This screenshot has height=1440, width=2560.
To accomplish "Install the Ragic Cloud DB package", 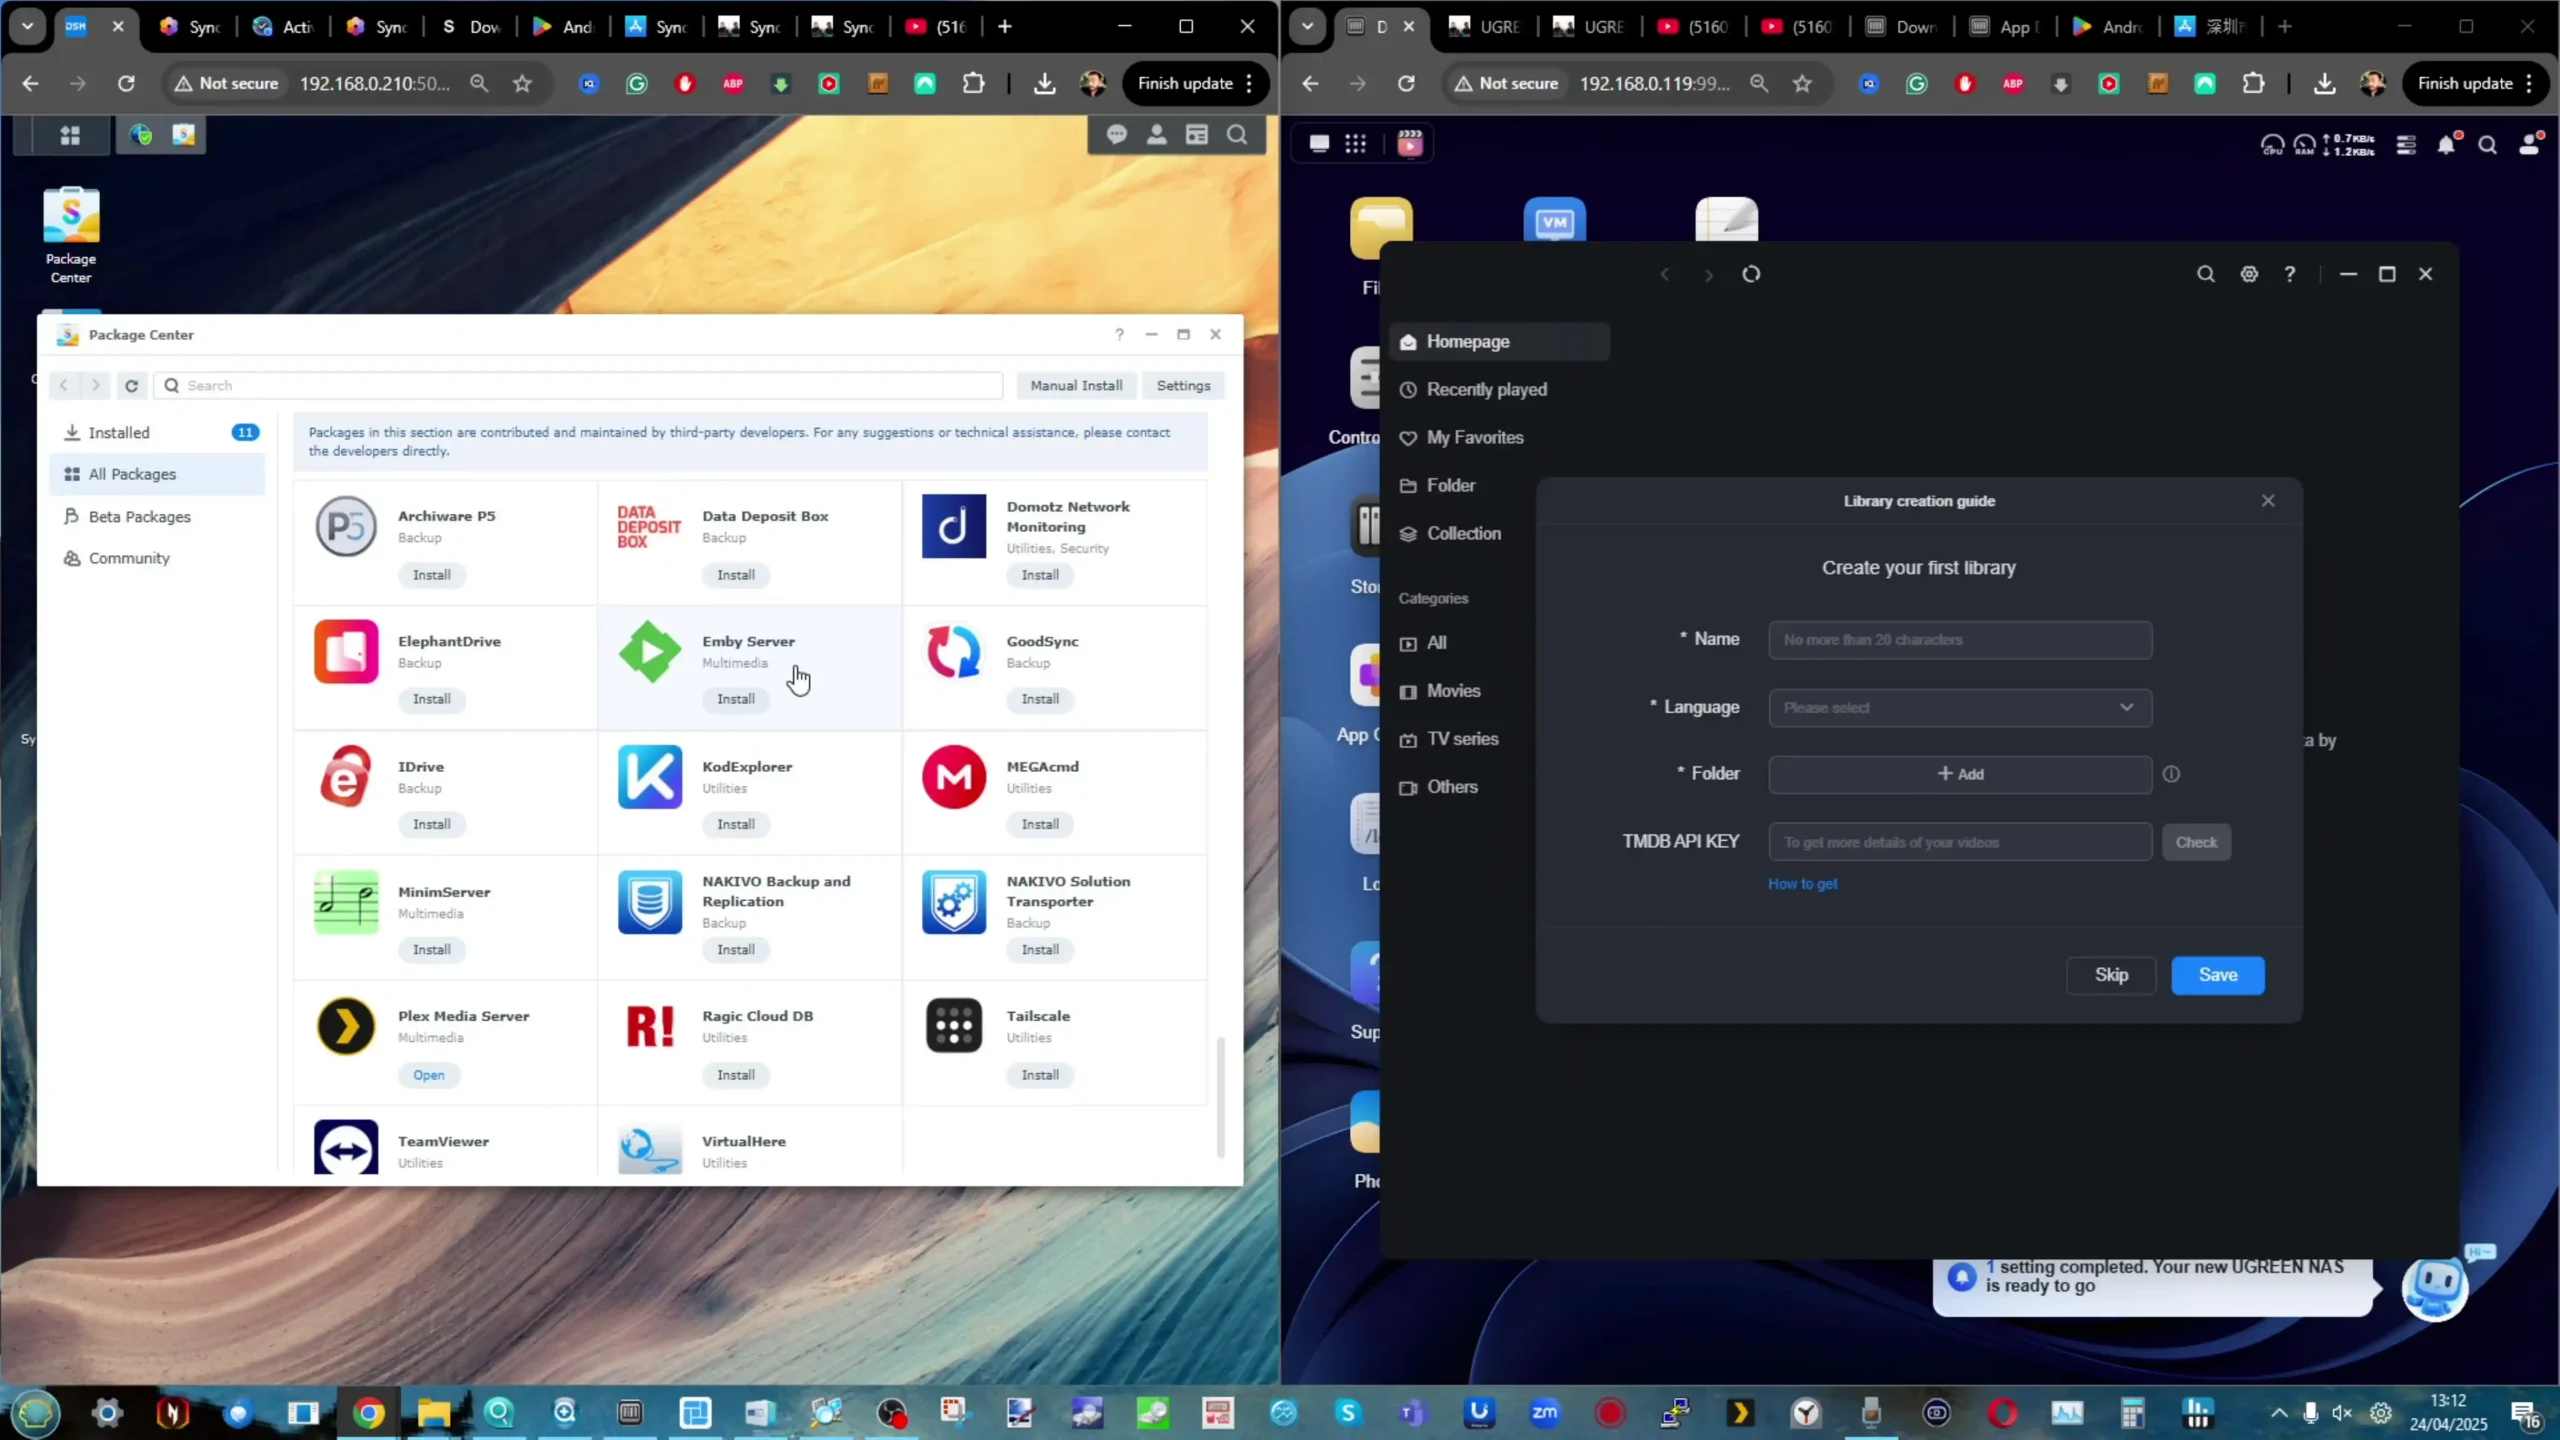I will click(735, 1075).
